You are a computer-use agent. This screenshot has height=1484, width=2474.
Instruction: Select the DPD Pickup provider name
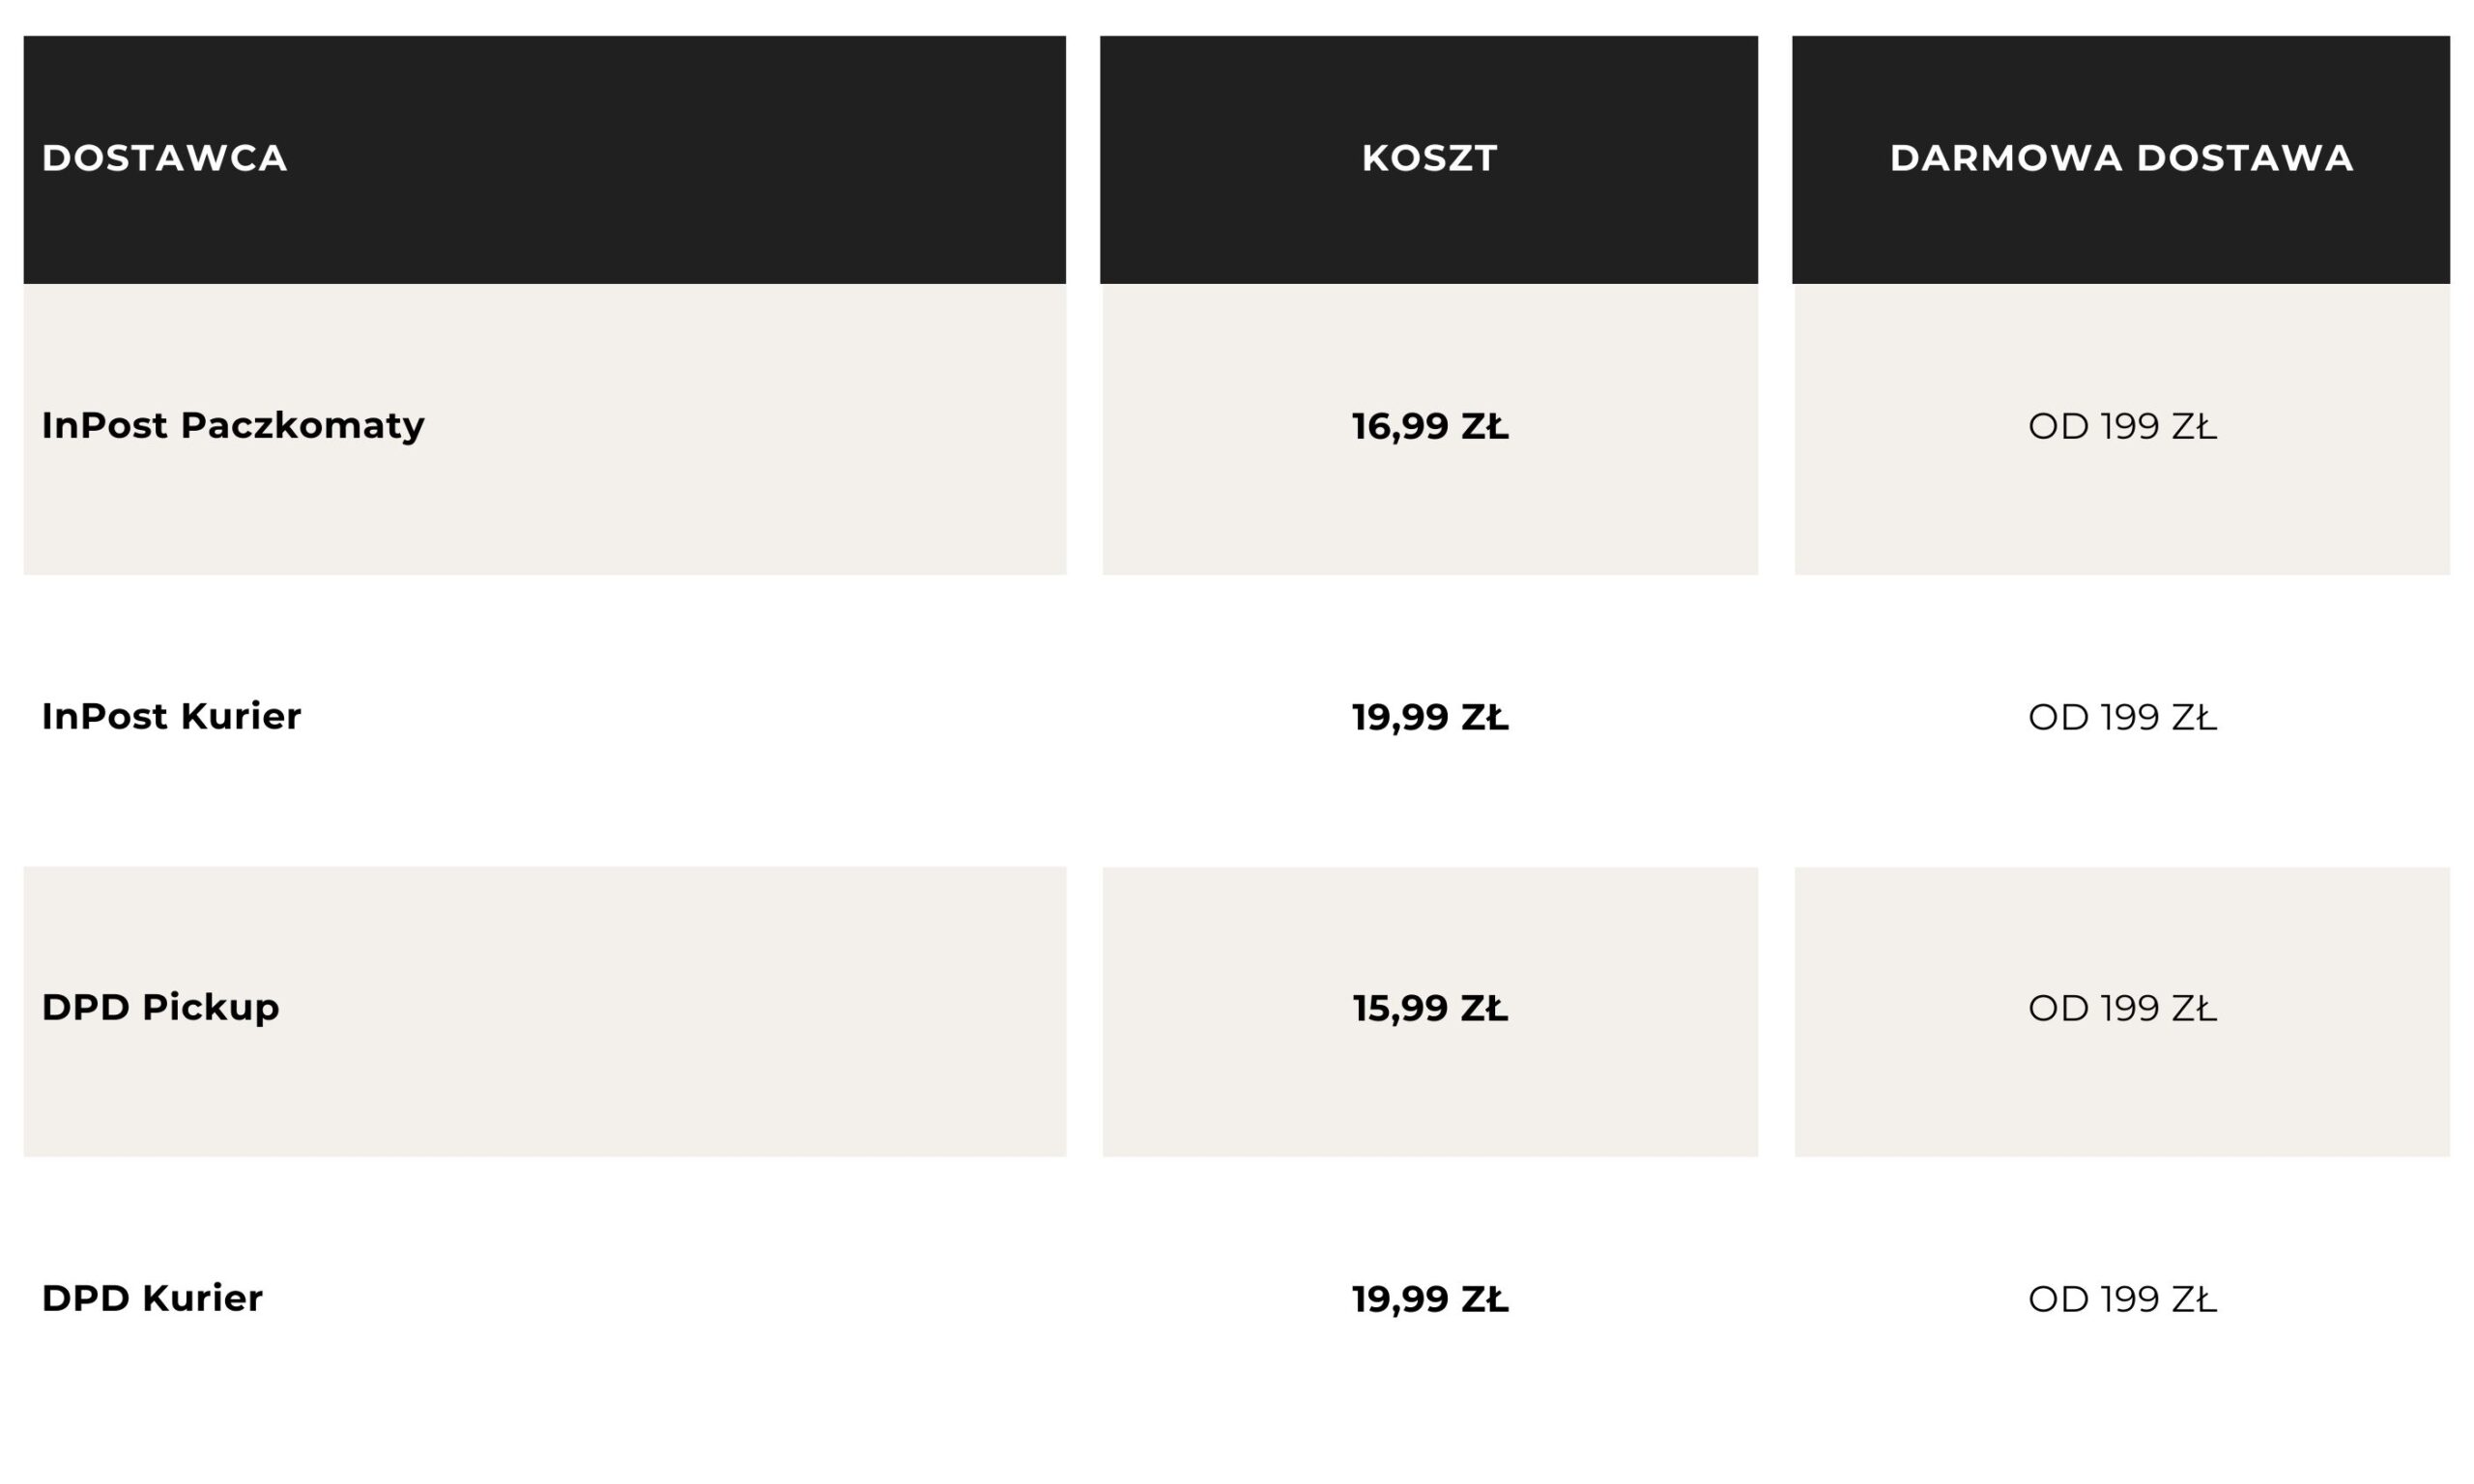[x=160, y=1007]
